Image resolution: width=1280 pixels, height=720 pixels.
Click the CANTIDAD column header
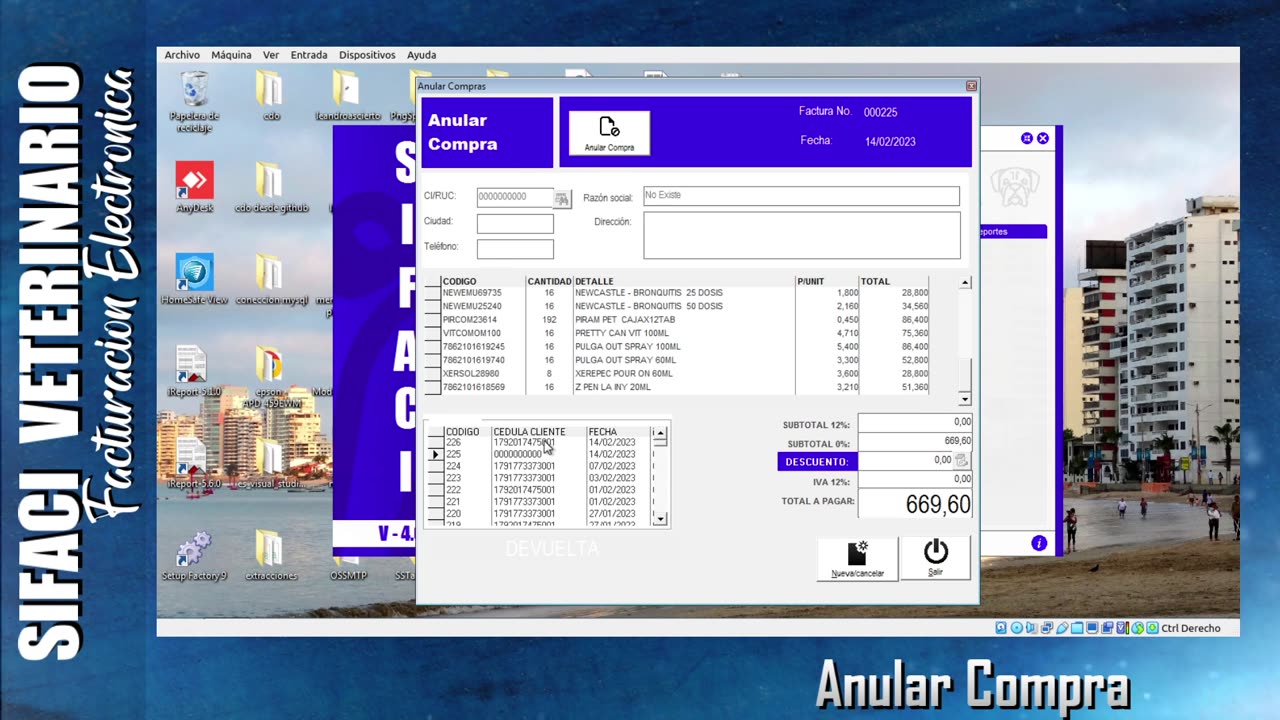pos(549,281)
